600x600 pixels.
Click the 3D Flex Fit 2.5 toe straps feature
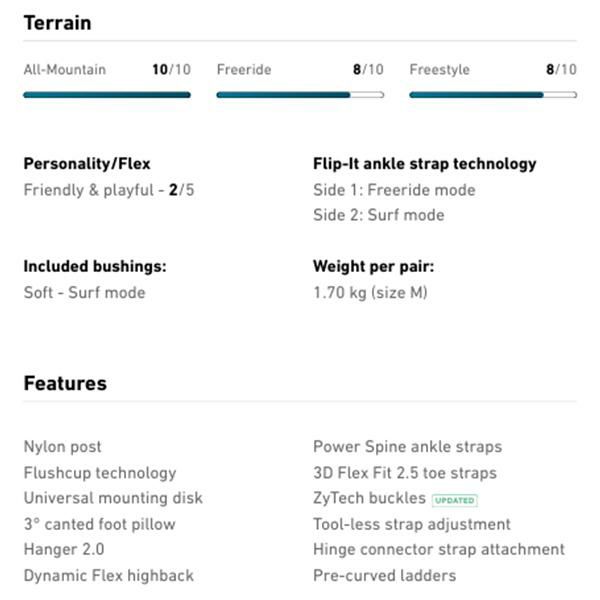(404, 473)
